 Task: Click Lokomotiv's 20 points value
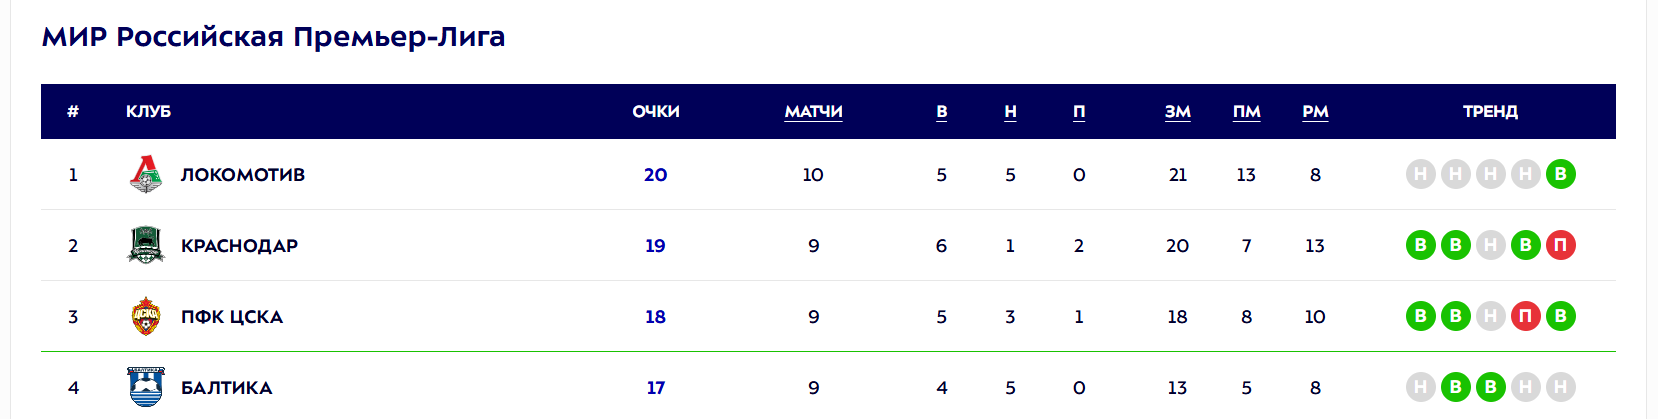click(x=655, y=175)
